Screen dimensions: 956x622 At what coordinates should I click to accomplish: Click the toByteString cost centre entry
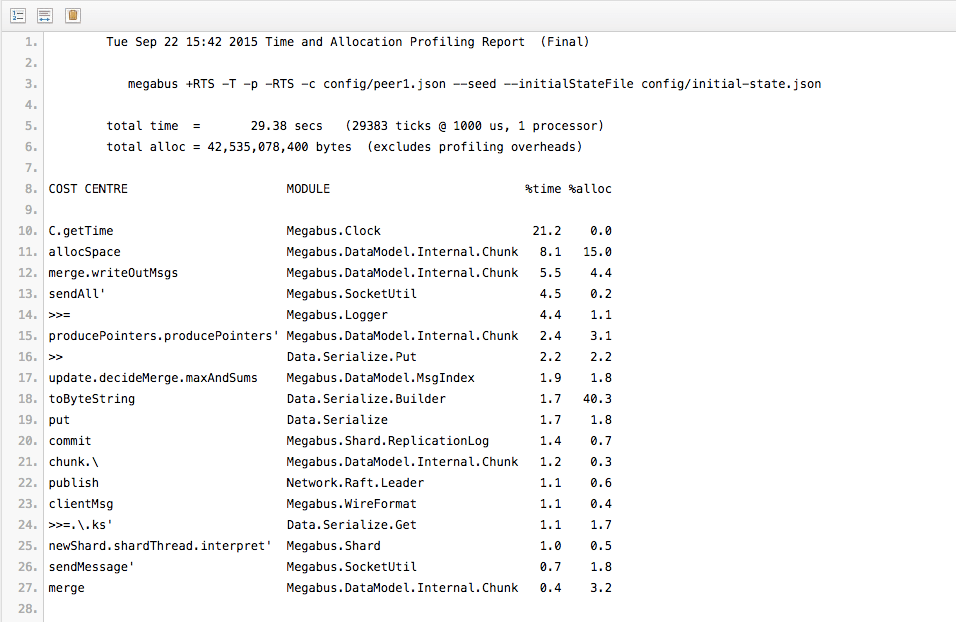(x=92, y=399)
